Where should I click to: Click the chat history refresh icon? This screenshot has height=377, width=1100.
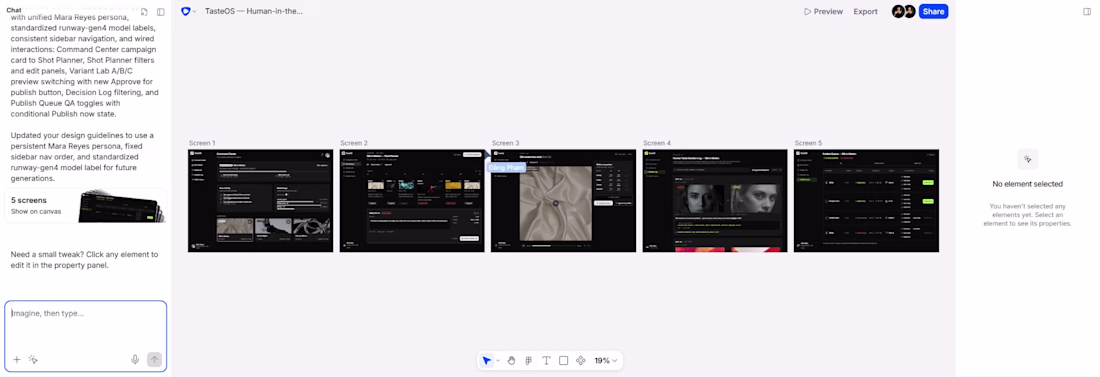(x=145, y=12)
